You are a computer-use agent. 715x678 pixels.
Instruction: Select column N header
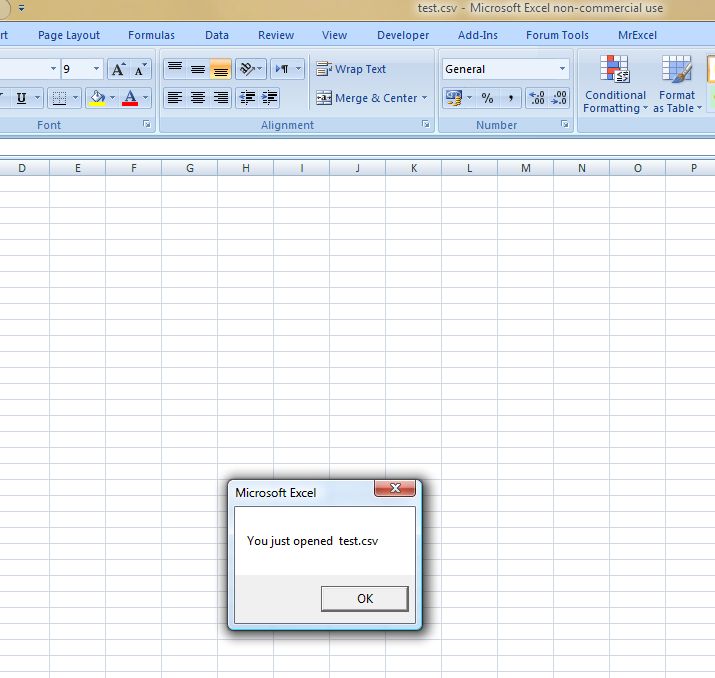point(582,168)
